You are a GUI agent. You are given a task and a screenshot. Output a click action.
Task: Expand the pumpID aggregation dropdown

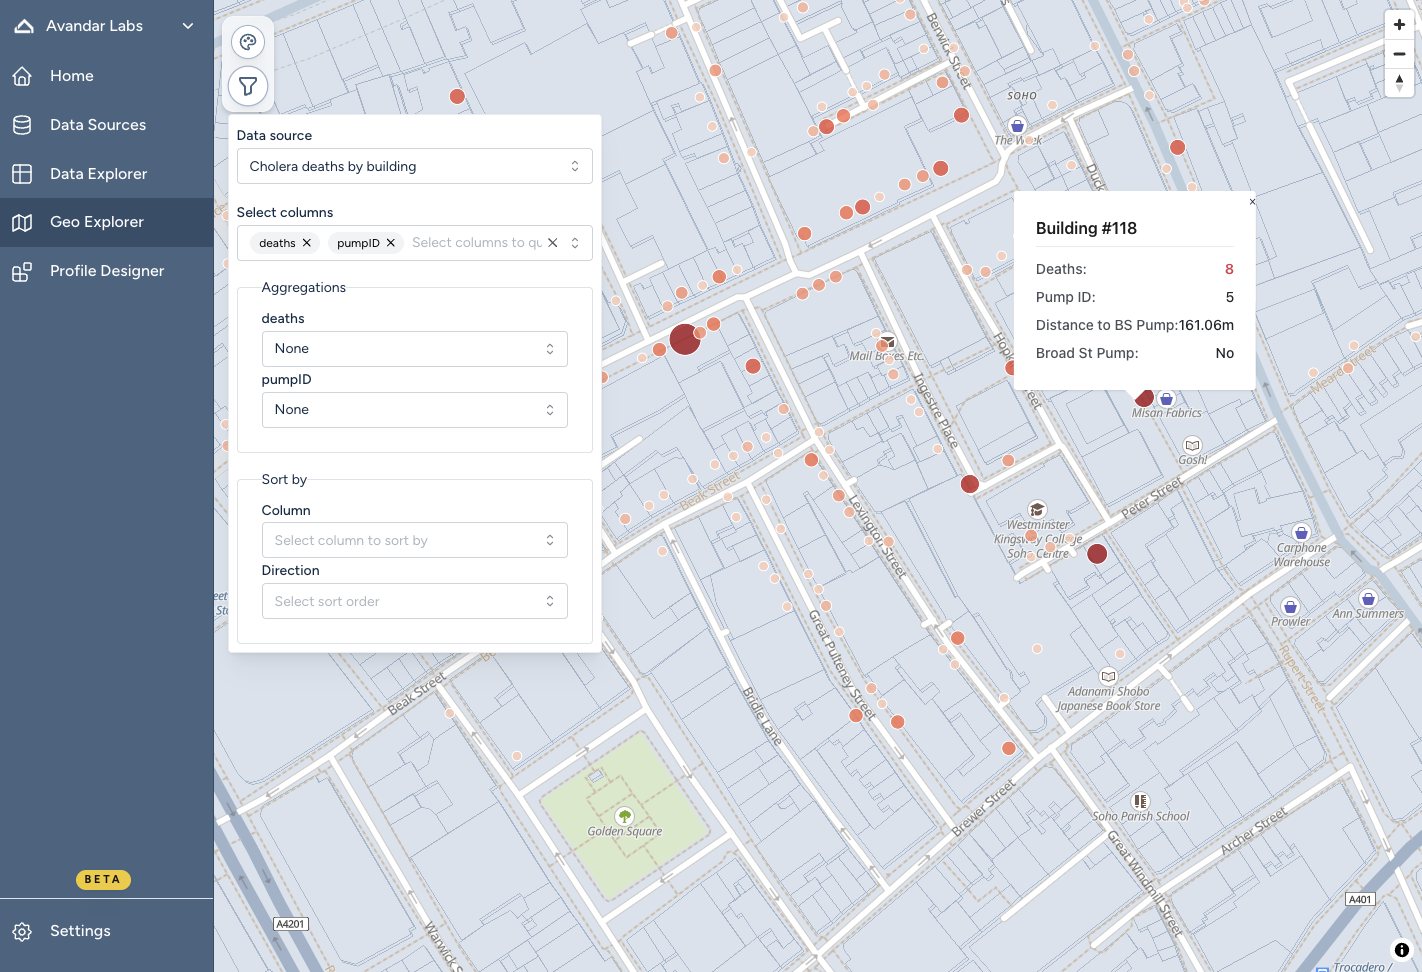pyautogui.click(x=414, y=410)
